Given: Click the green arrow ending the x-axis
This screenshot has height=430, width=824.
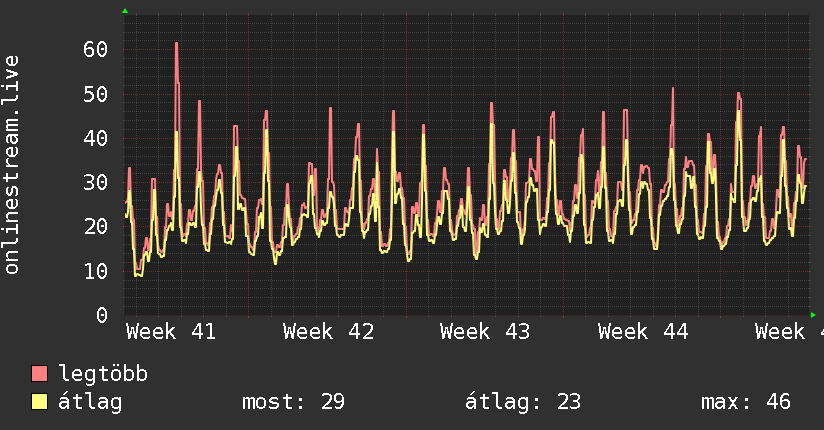Looking at the screenshot, I should coord(813,315).
